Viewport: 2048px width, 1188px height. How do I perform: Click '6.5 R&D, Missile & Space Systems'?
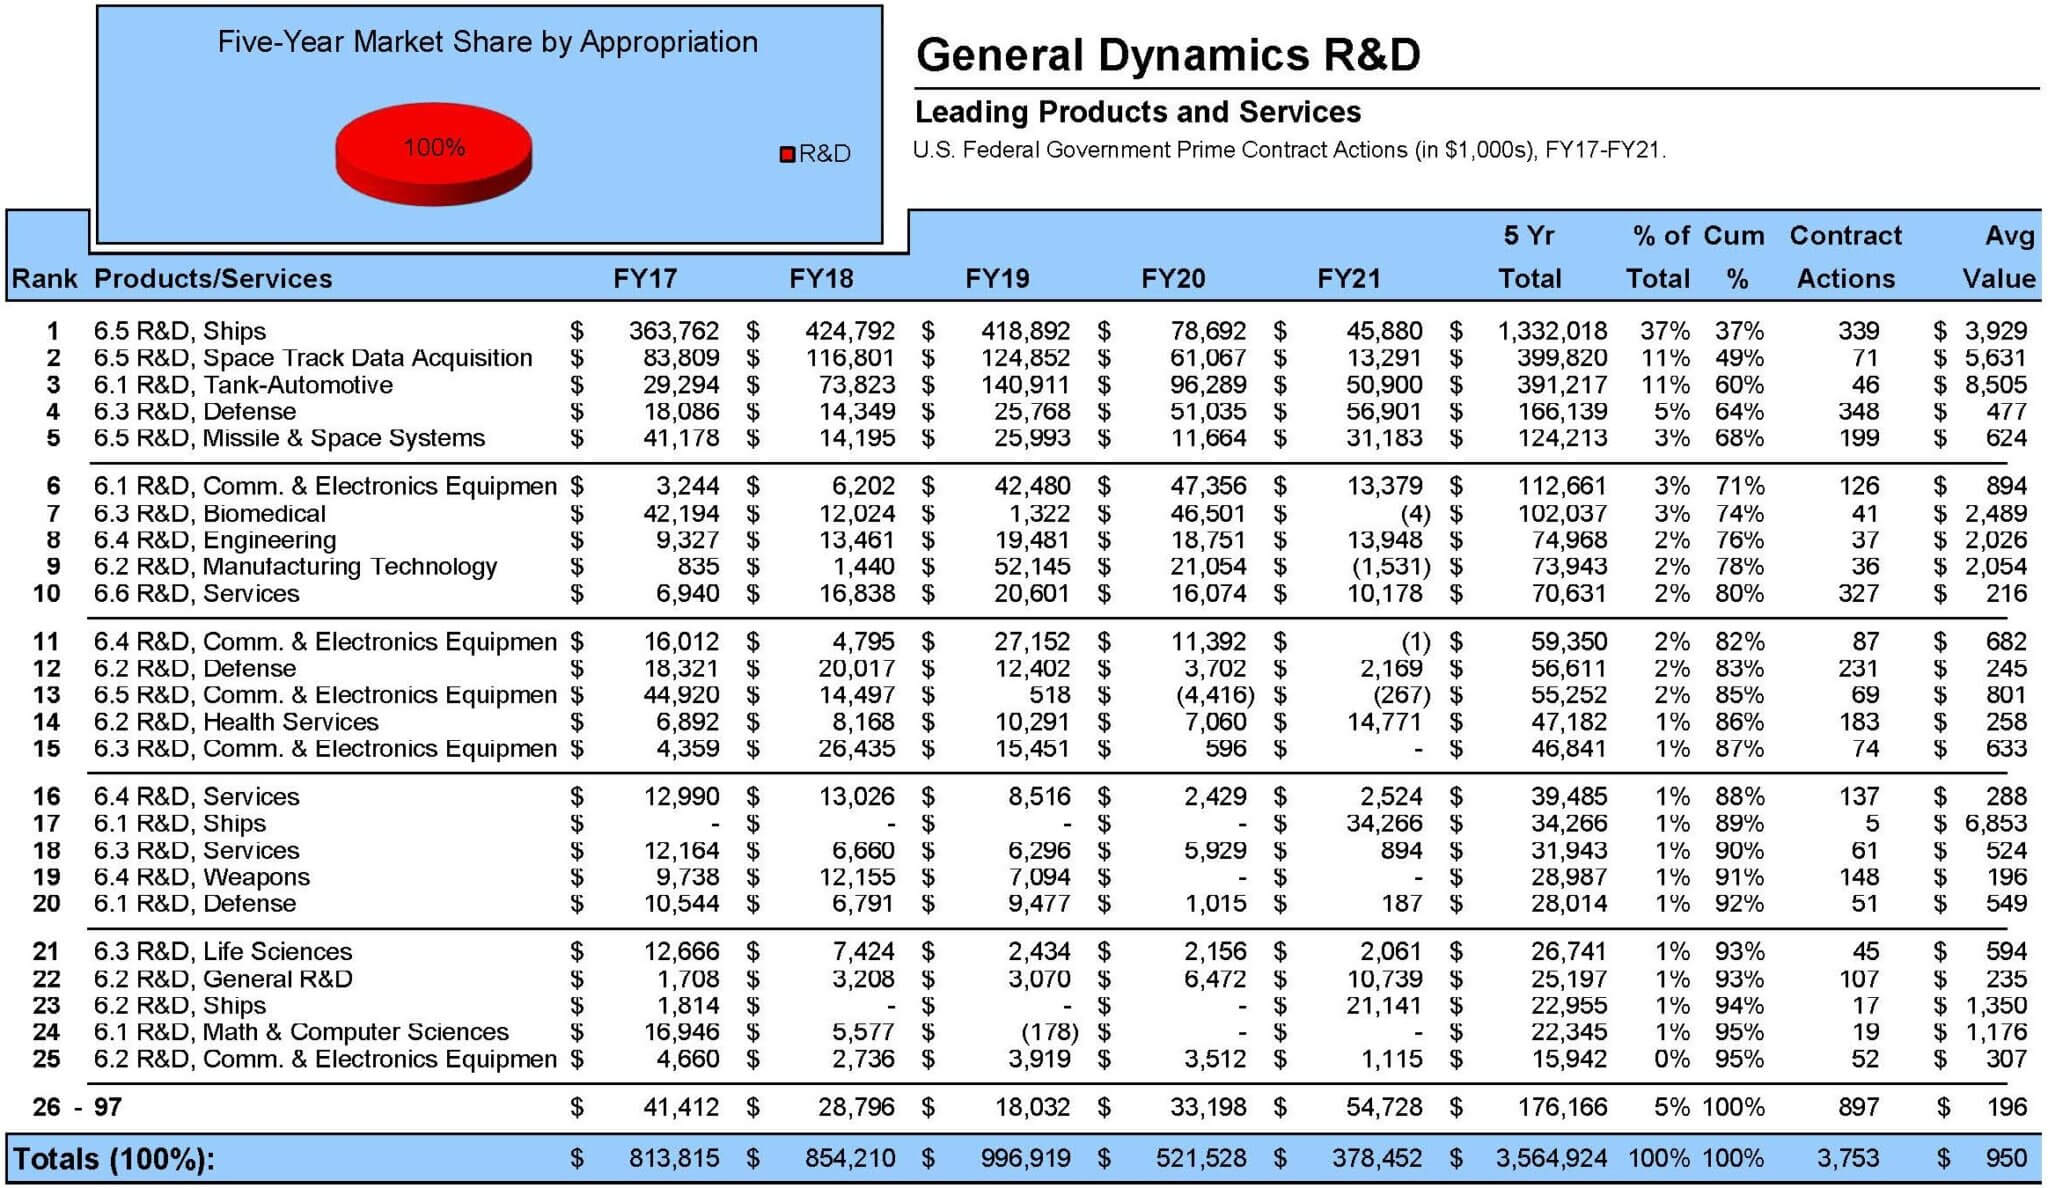click(289, 438)
